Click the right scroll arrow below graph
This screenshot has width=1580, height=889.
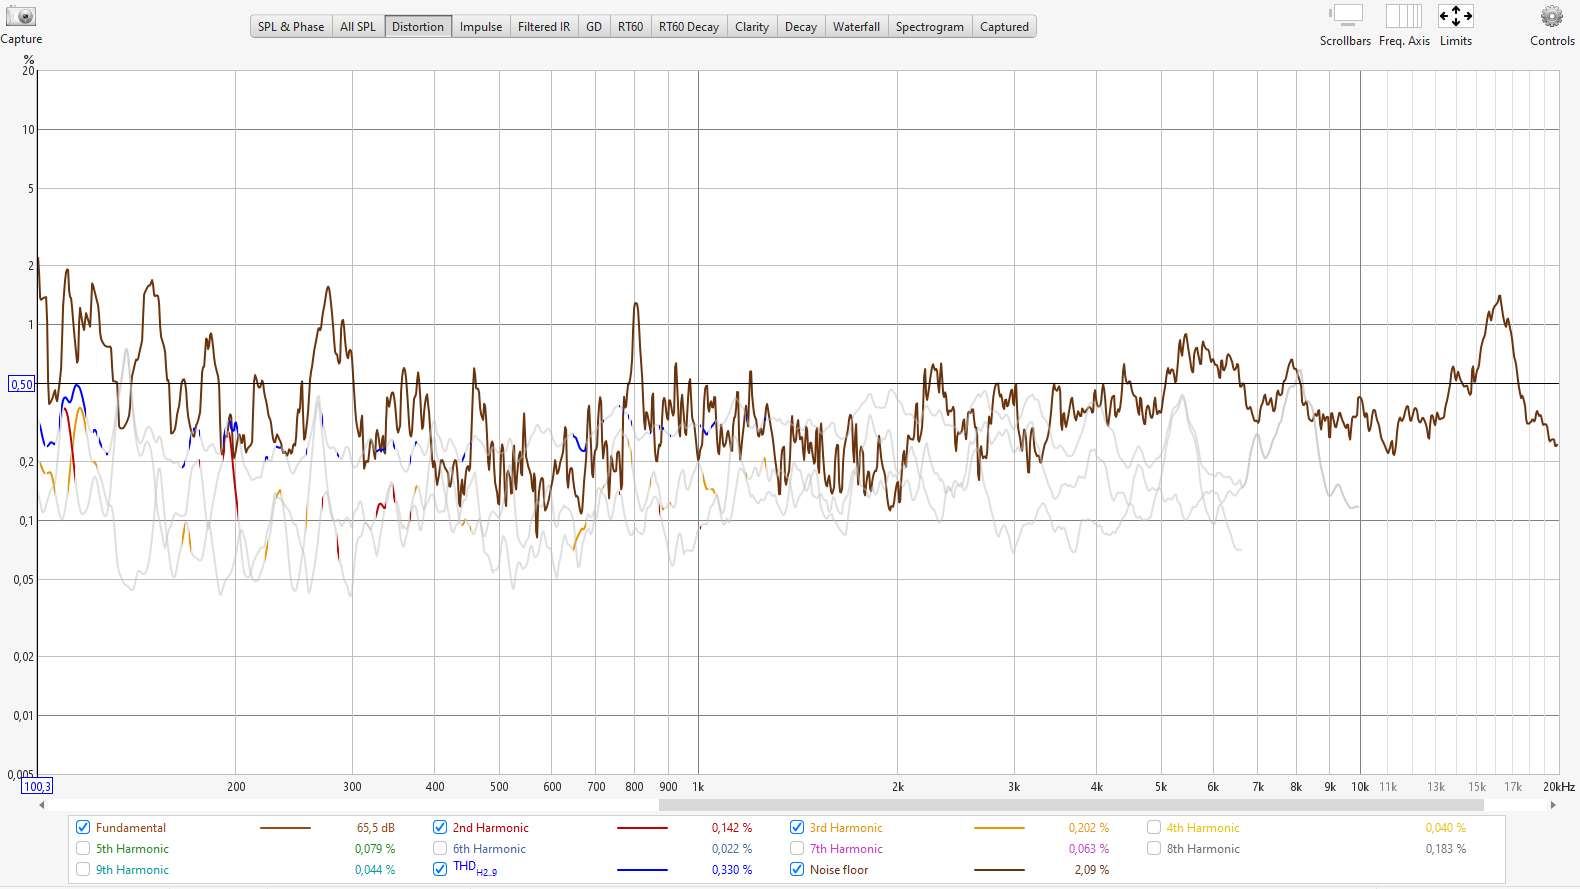coord(1553,805)
